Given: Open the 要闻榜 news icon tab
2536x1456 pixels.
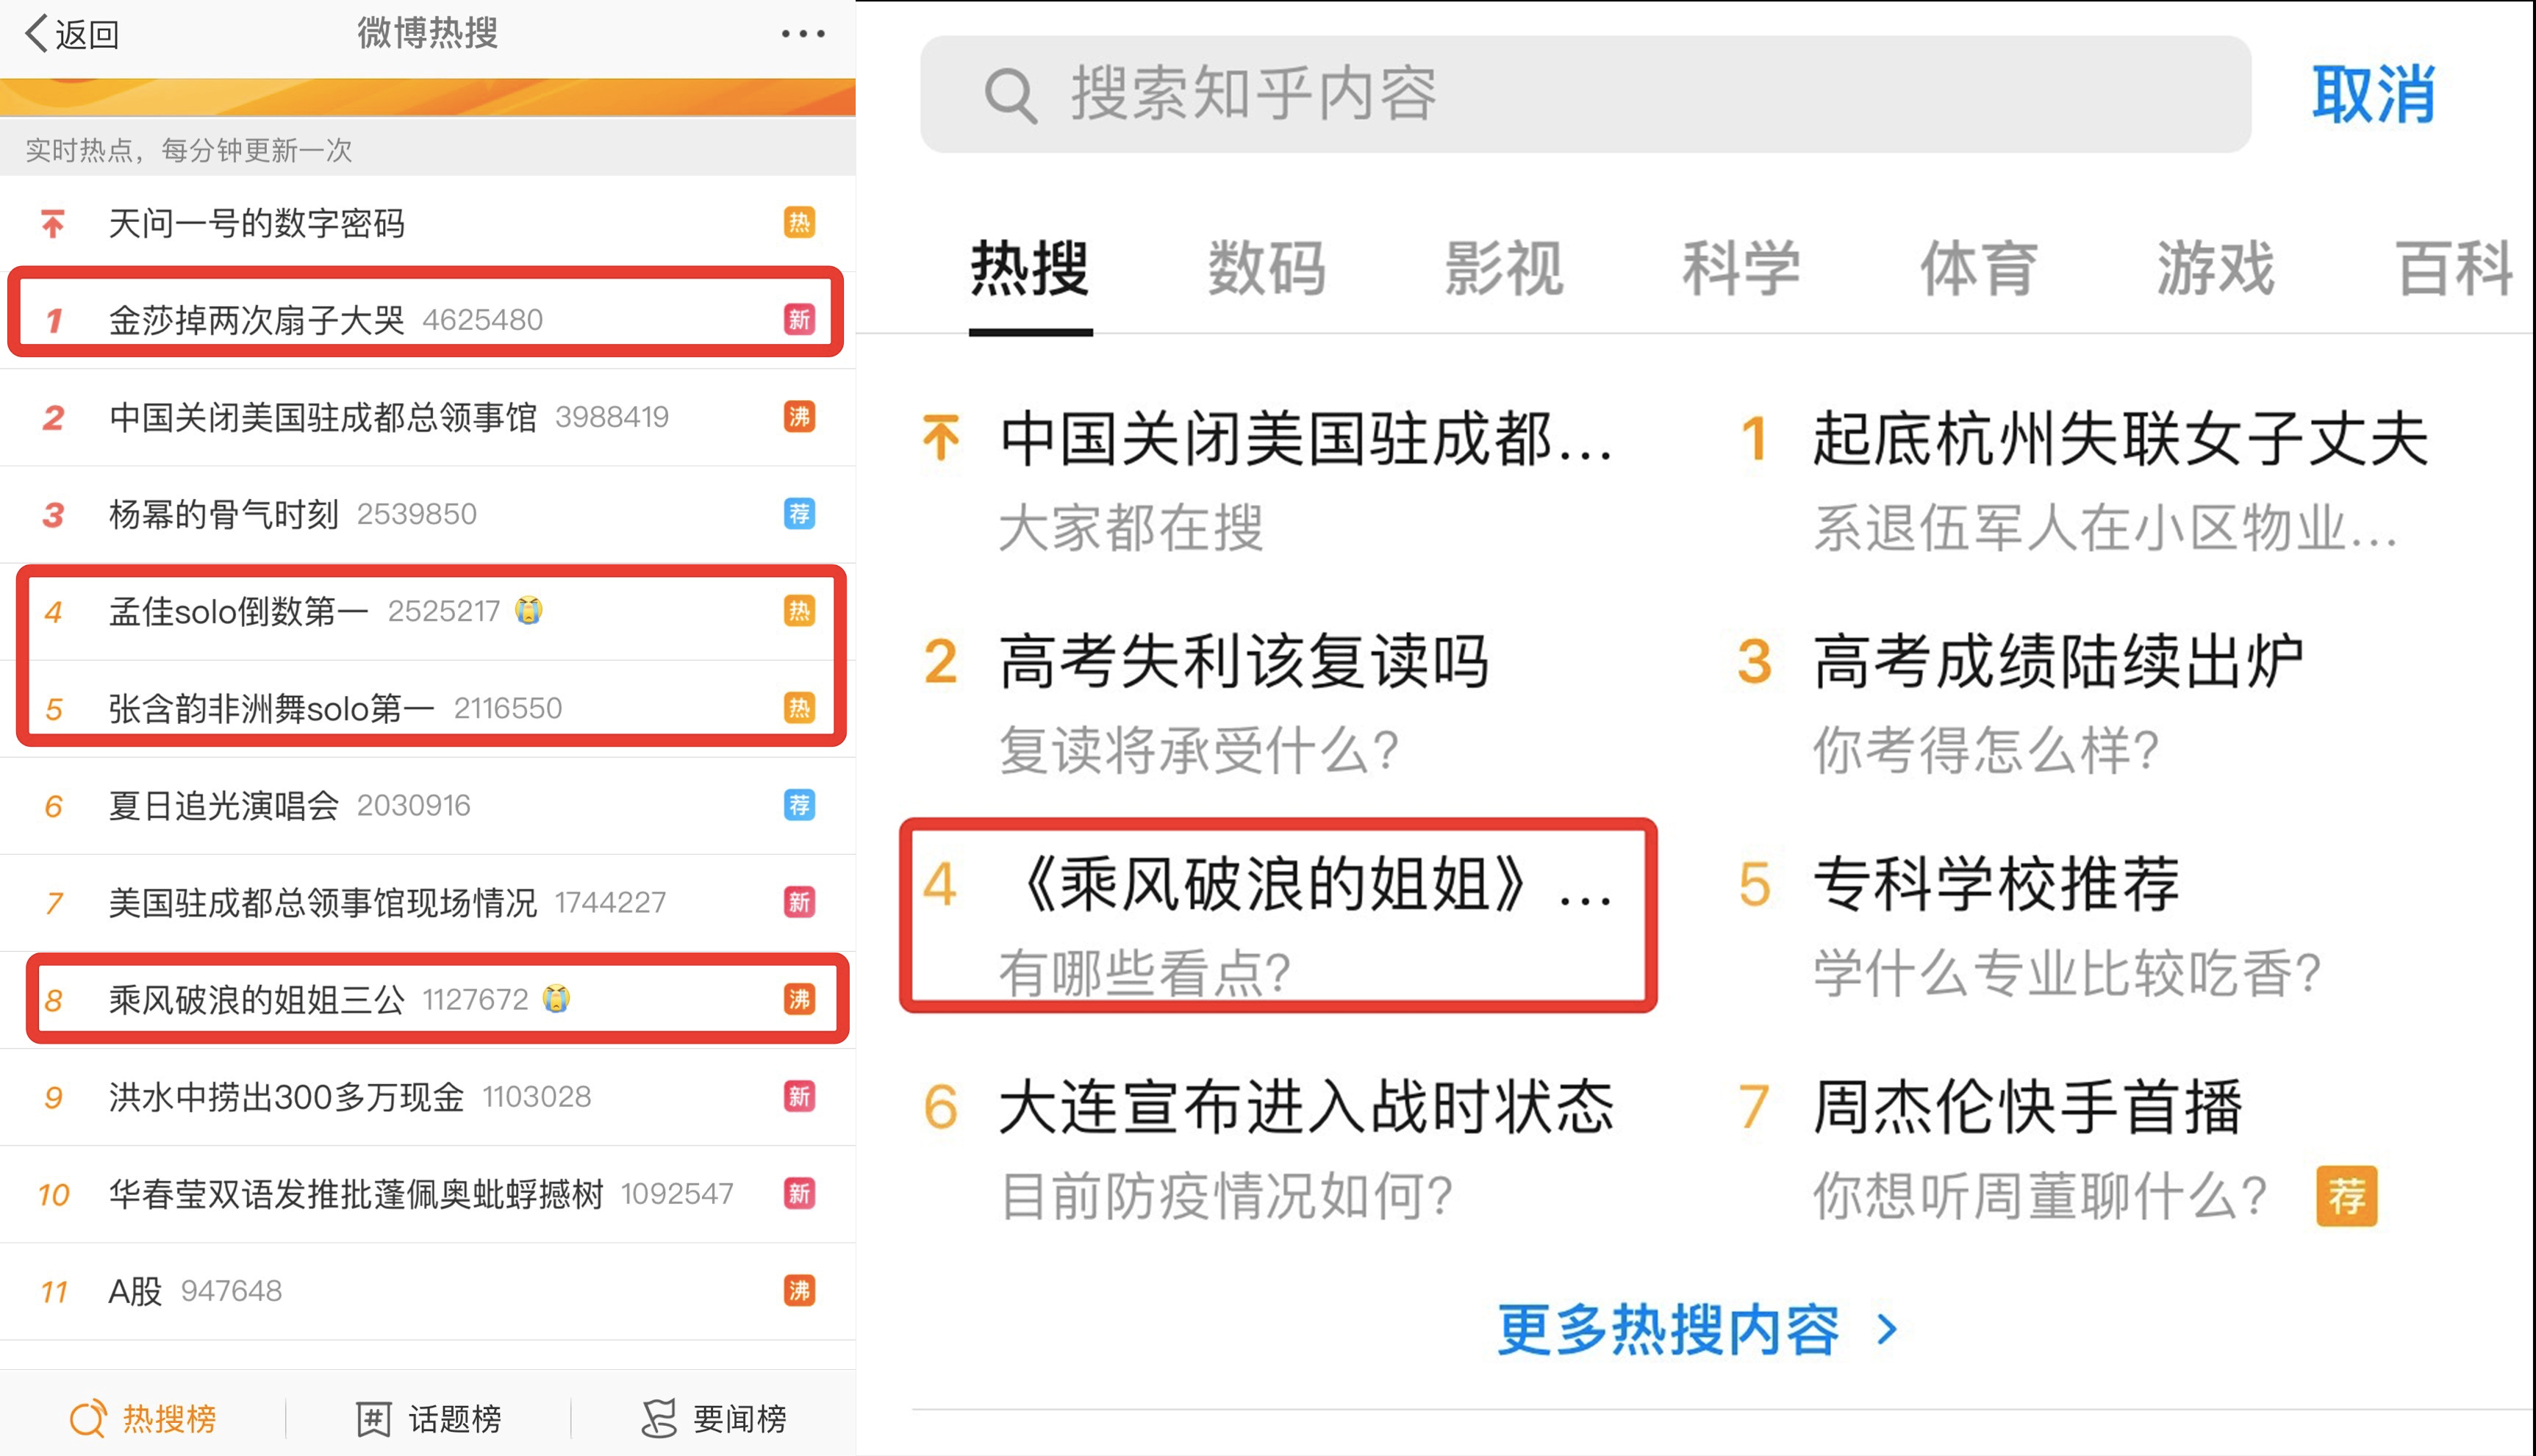Looking at the screenshot, I should coord(659,1418).
